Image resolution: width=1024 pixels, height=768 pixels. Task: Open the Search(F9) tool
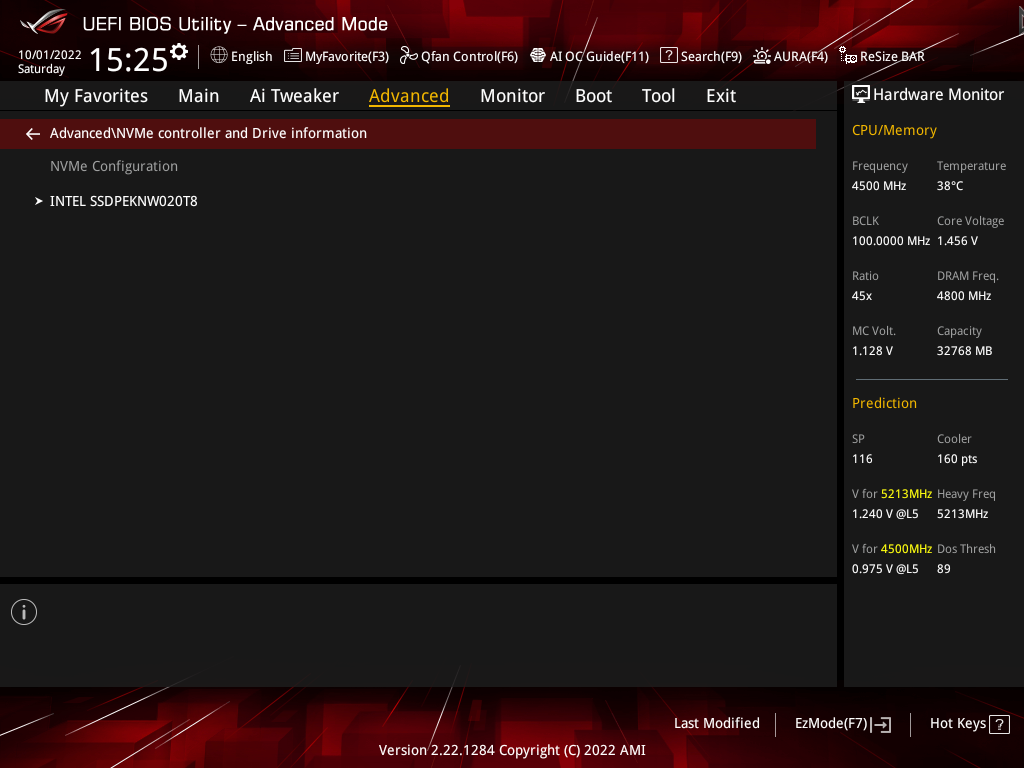(701, 56)
